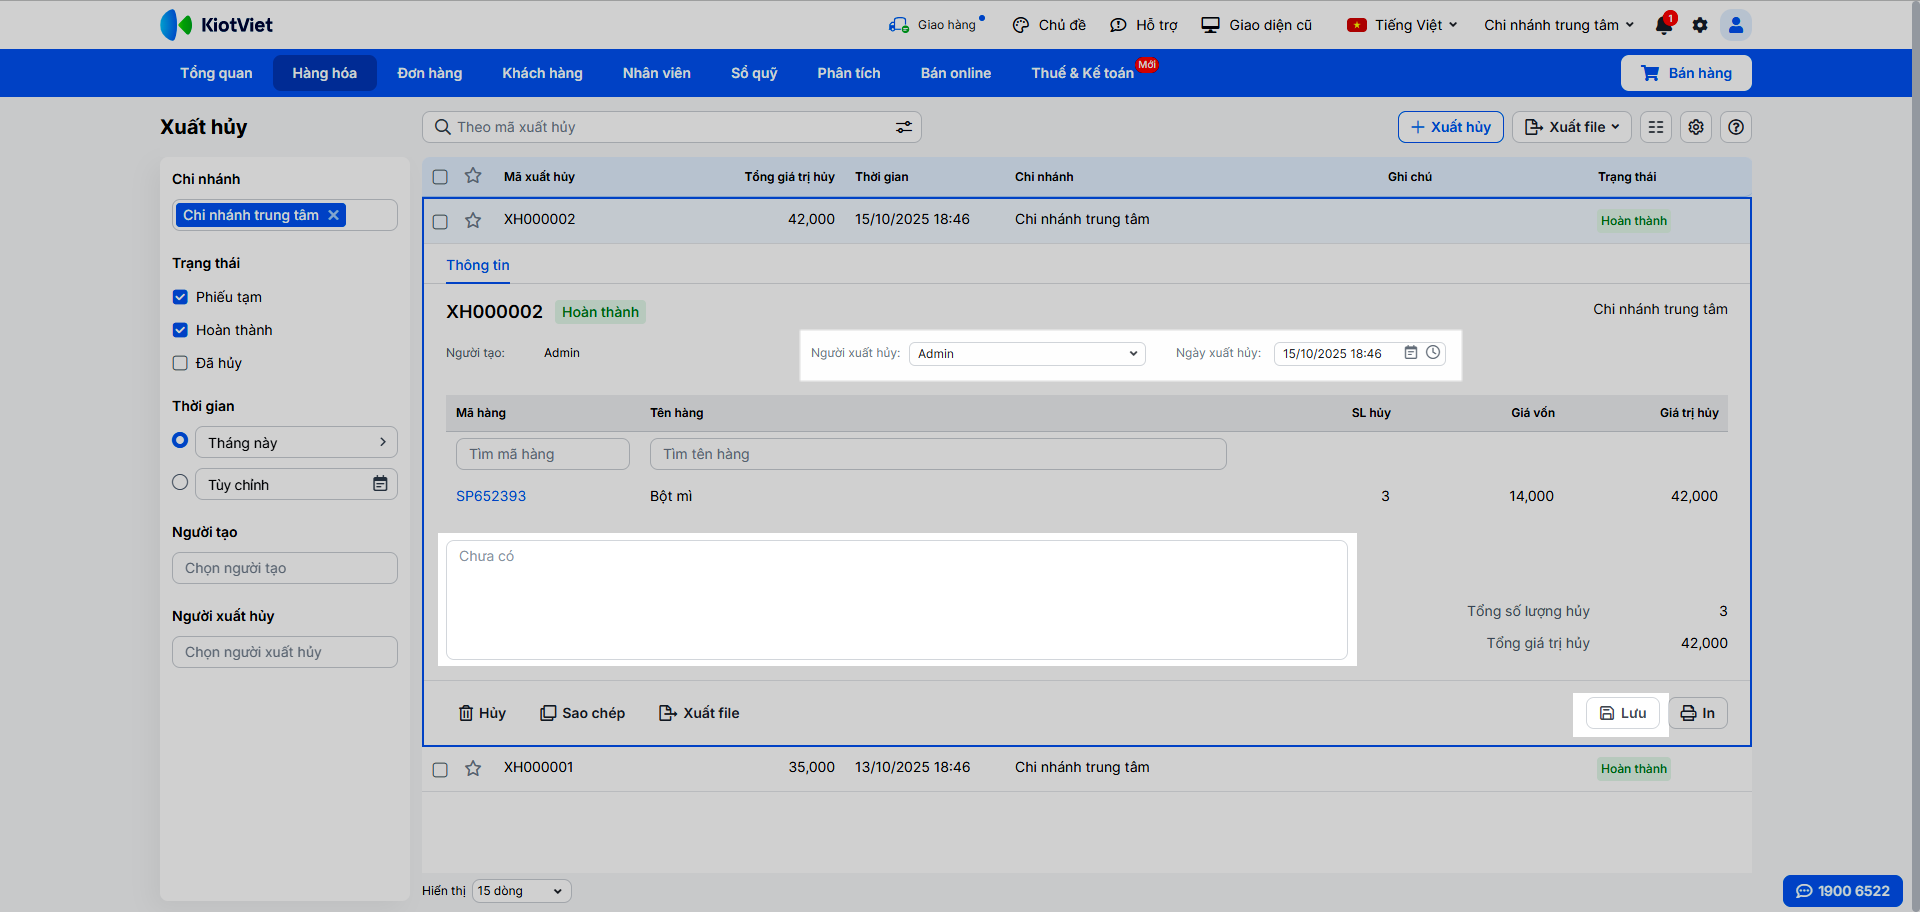Expand the Xuất file toolbar dropdown
Screen dimensions: 1920x912
(x=1572, y=127)
